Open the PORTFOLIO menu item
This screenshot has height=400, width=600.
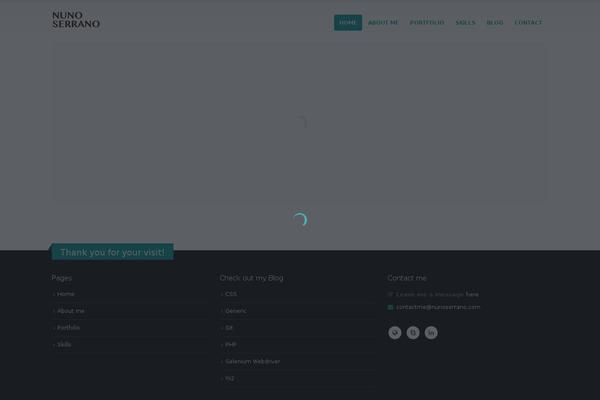click(427, 23)
